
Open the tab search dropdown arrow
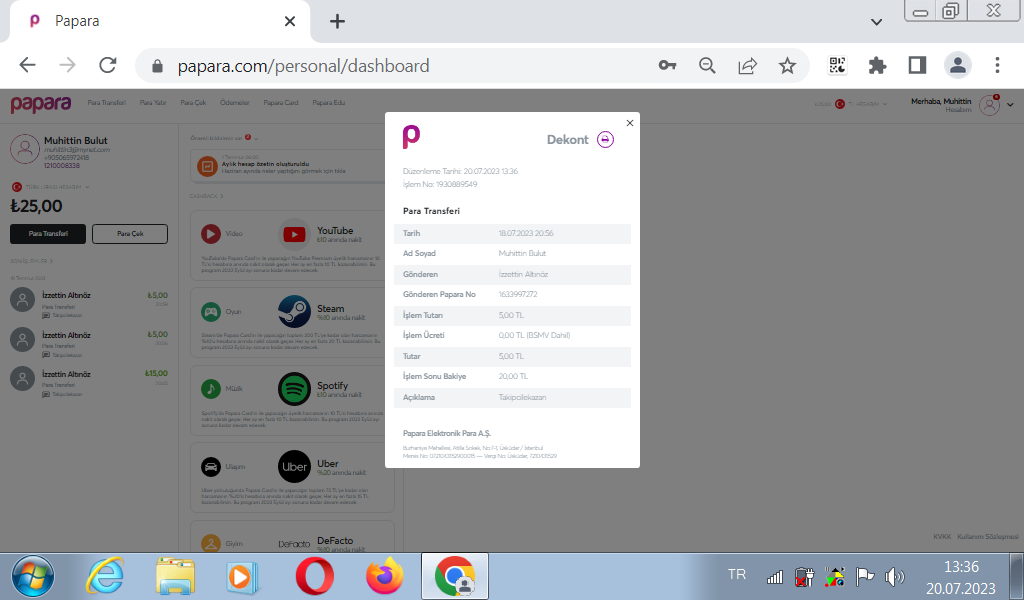click(x=876, y=22)
